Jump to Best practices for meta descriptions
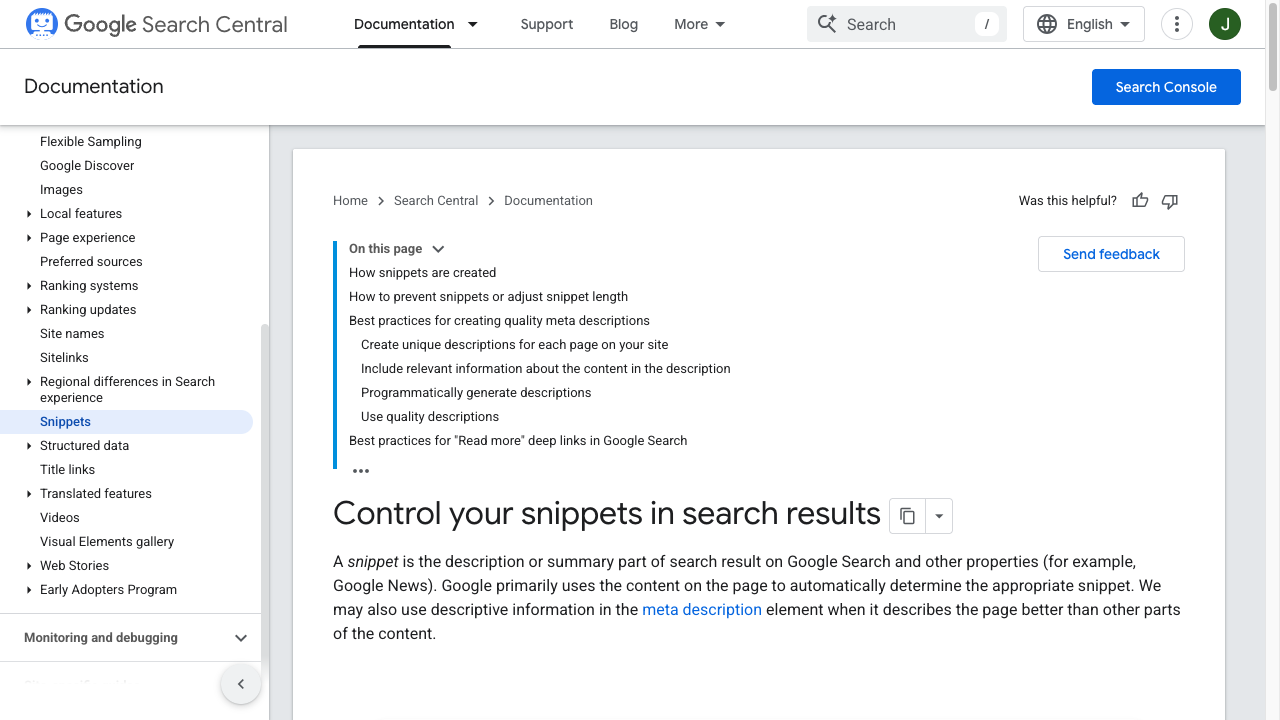 point(499,321)
